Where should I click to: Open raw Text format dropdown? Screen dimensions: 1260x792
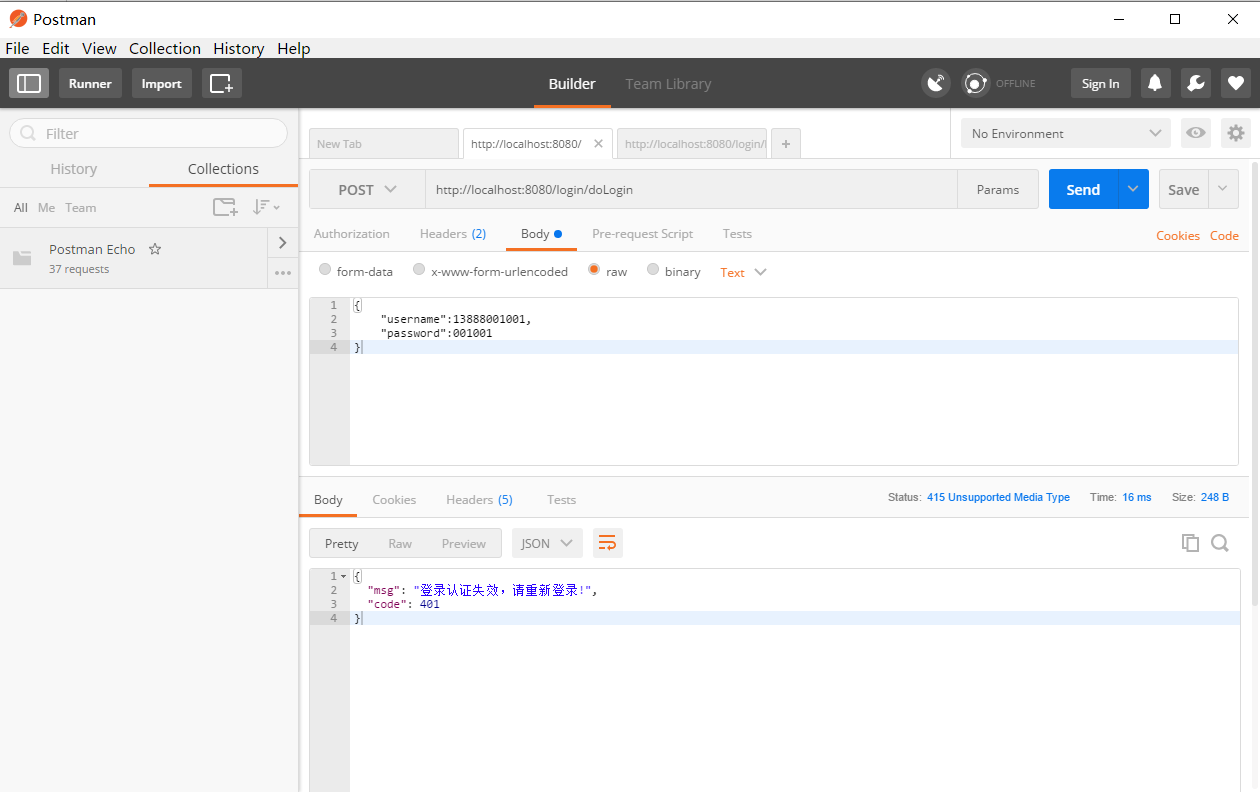pos(743,272)
